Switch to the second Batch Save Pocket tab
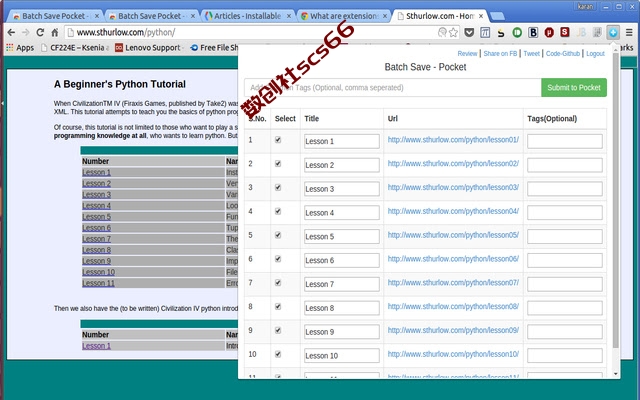 tap(152, 16)
